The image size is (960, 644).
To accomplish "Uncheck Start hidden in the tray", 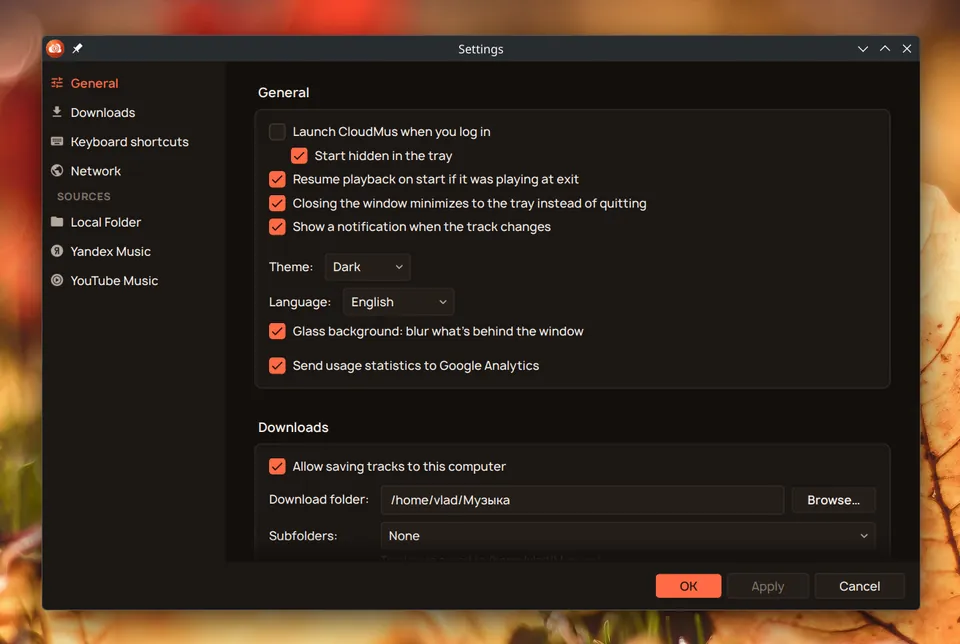I will point(299,155).
